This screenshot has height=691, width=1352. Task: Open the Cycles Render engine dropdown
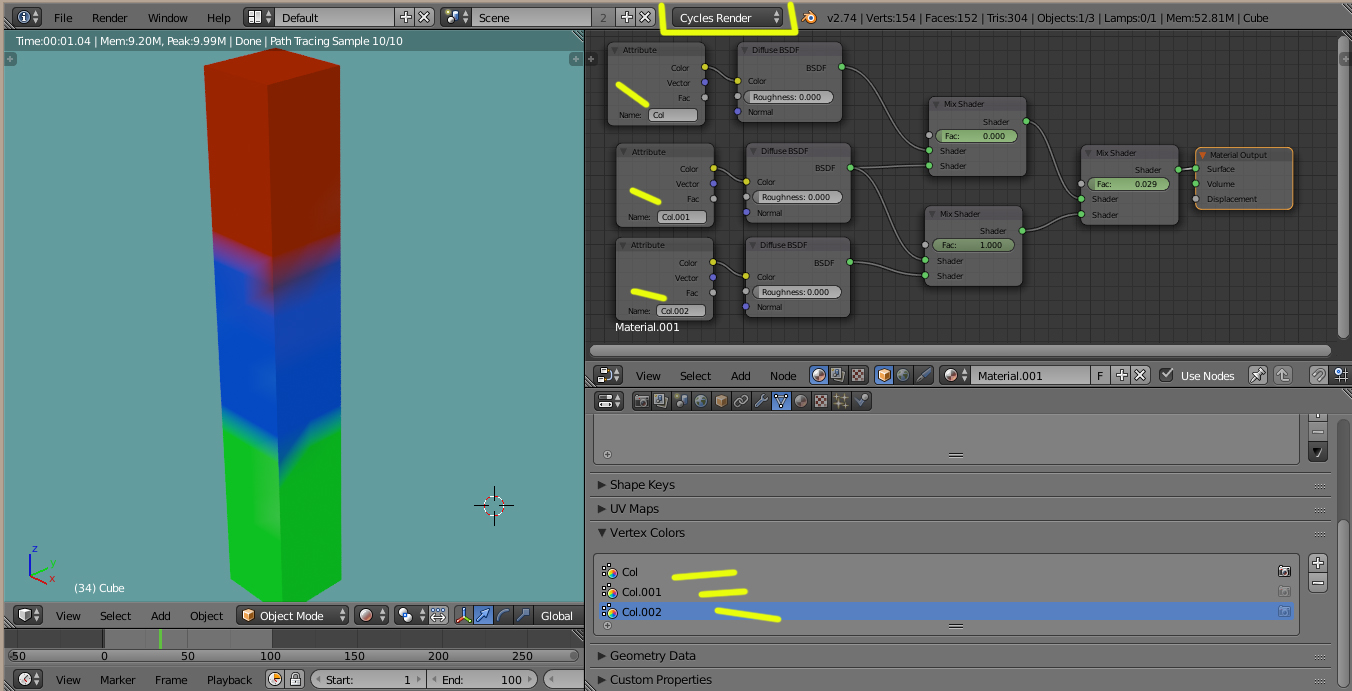click(729, 17)
